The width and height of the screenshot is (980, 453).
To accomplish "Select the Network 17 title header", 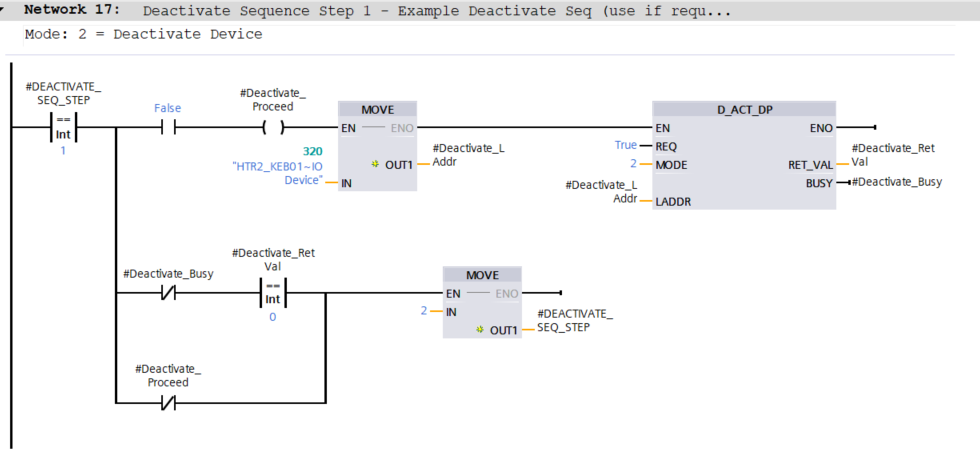I will (x=490, y=11).
